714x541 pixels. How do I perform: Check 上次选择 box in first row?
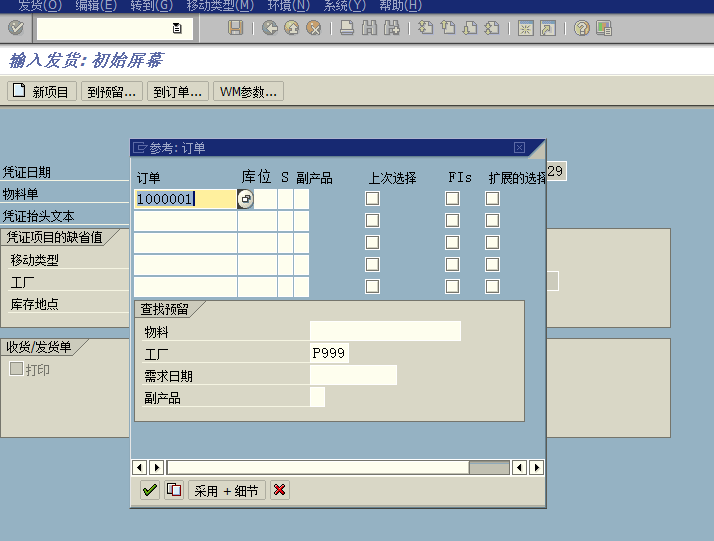pyautogui.click(x=372, y=199)
